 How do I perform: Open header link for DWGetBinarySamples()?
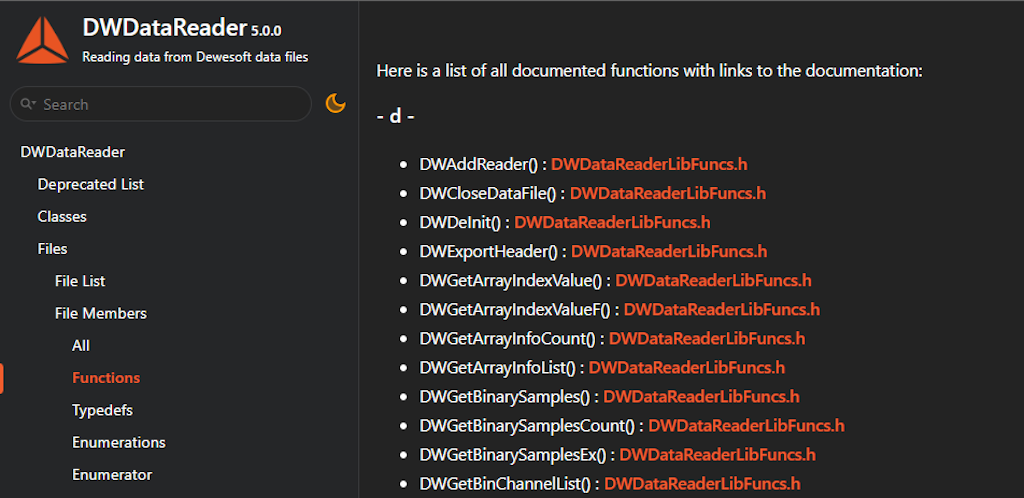(701, 397)
